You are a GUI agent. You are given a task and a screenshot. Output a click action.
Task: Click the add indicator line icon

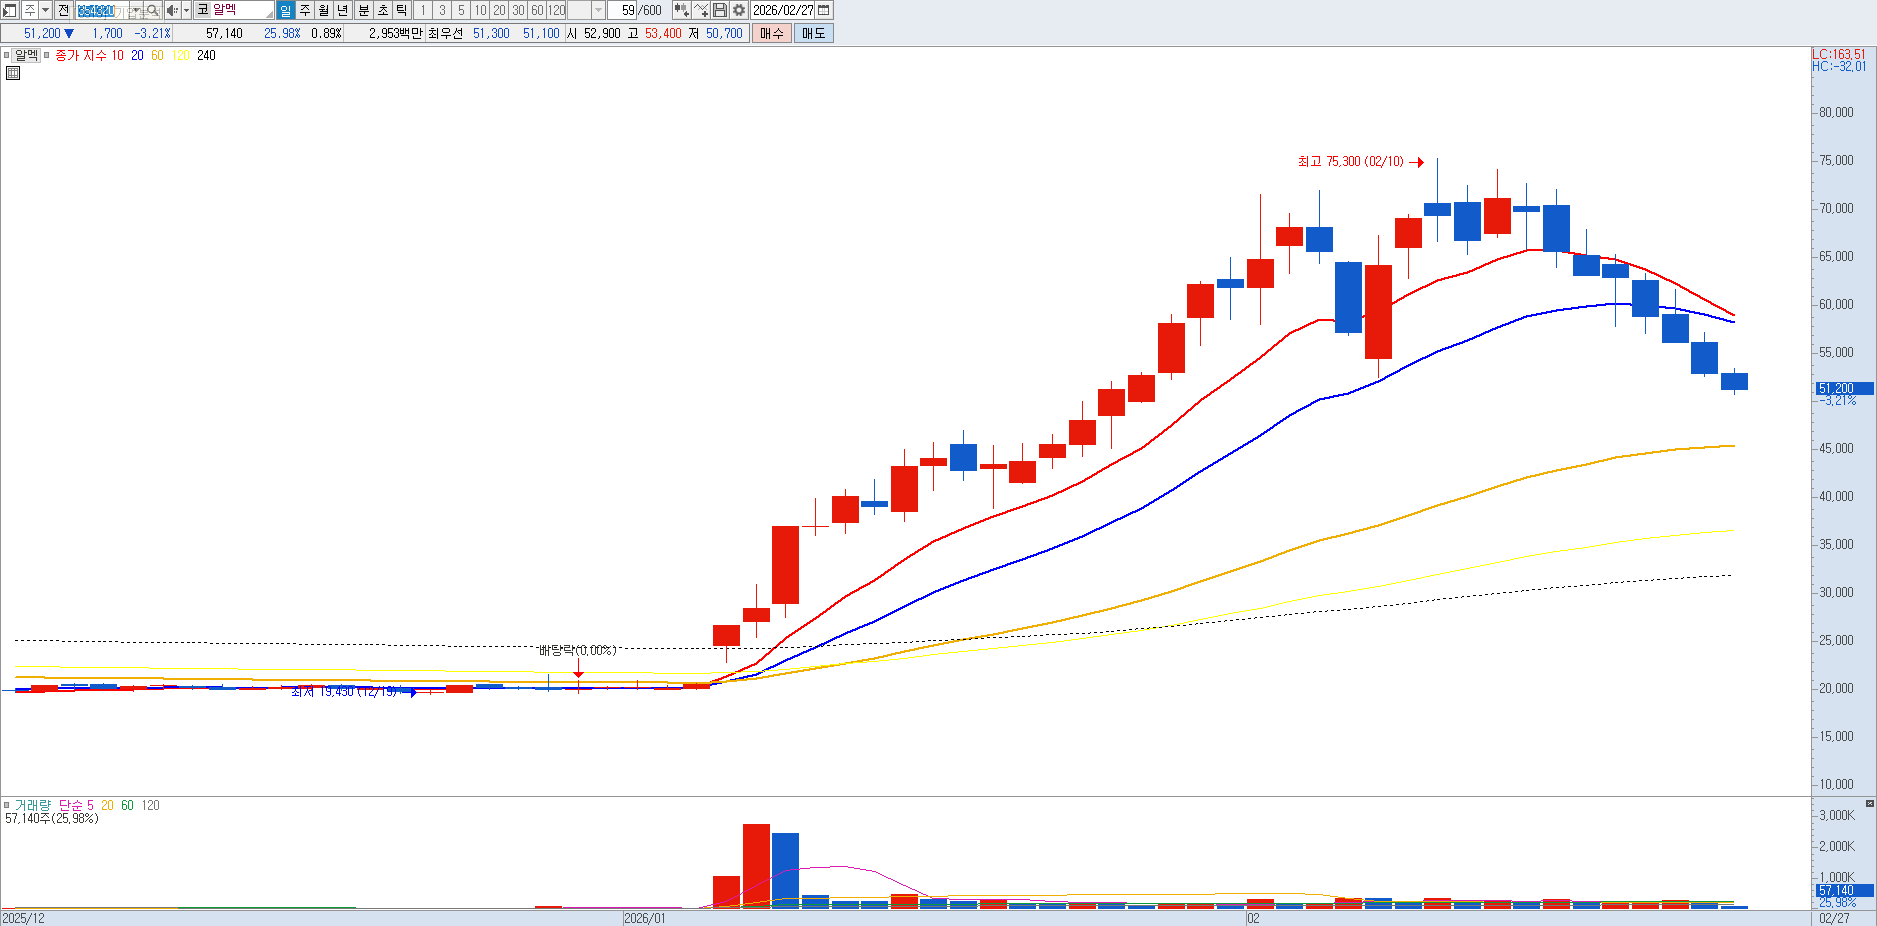701,10
